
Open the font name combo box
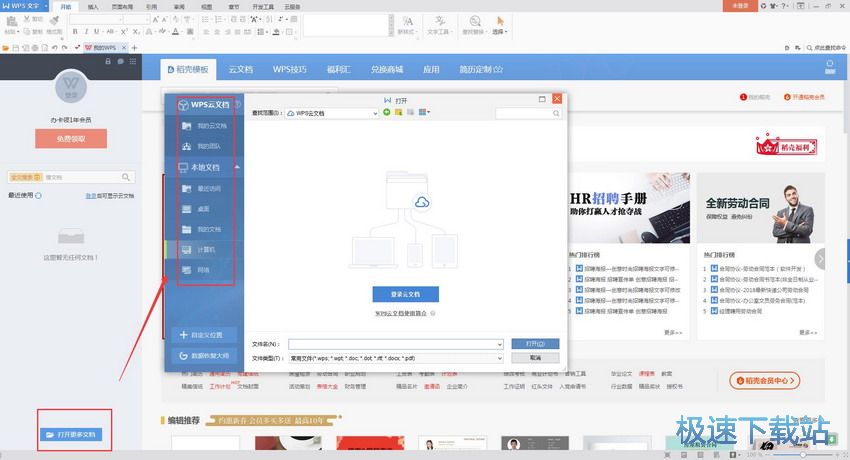click(x=95, y=20)
